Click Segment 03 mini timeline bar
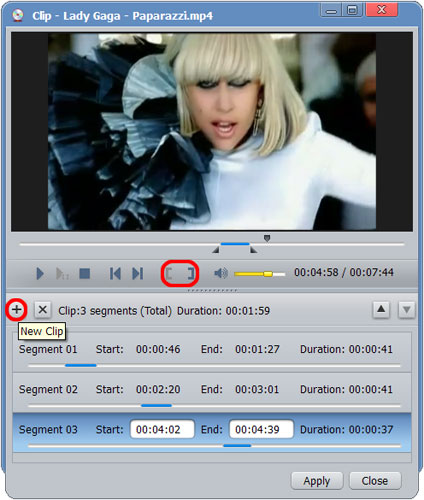Image resolution: width=424 pixels, height=500 pixels. point(214,446)
